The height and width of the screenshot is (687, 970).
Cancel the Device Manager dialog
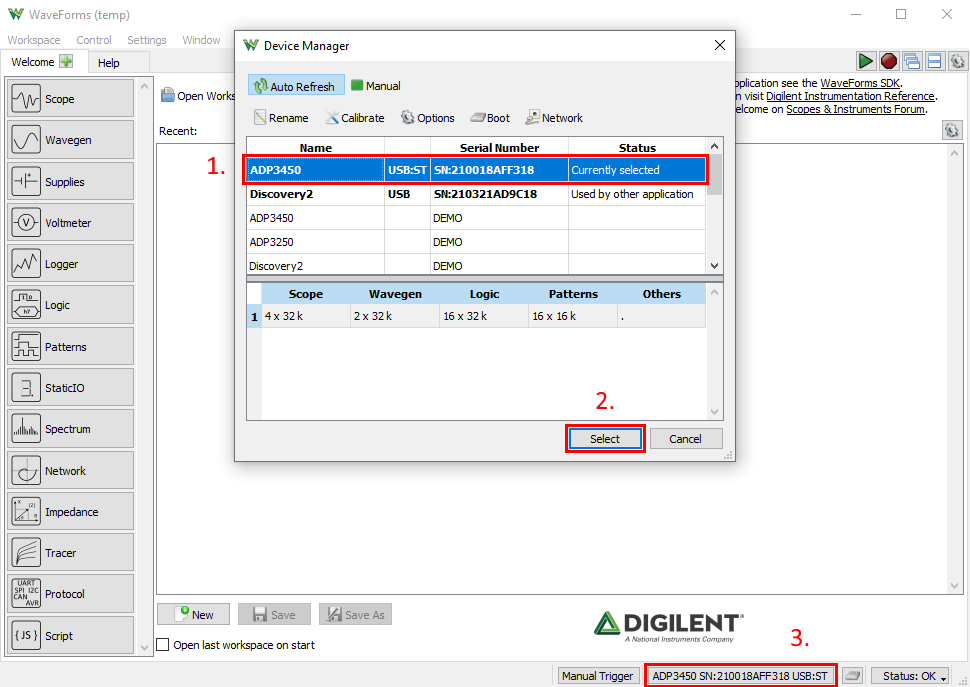click(x=685, y=439)
